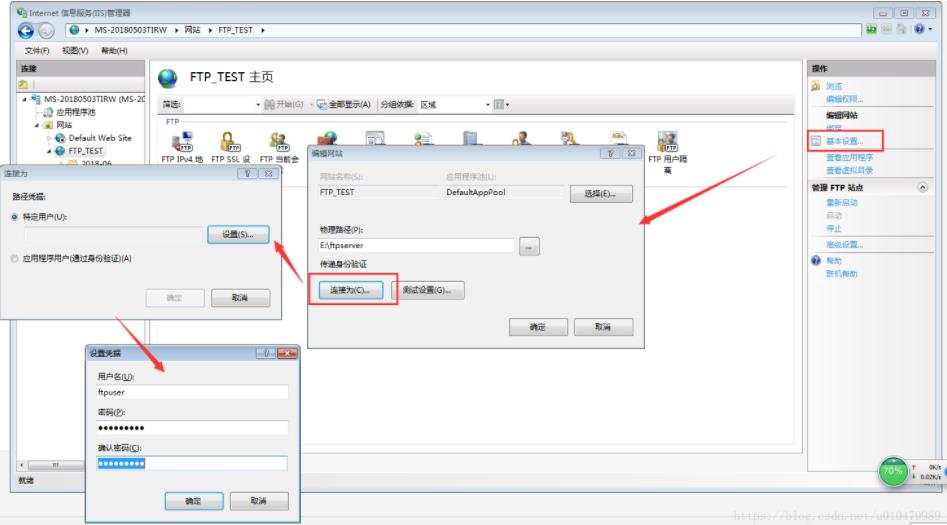The height and width of the screenshot is (525, 947).
Task: Click the 查看虚拟目录 link
Action: (x=850, y=170)
